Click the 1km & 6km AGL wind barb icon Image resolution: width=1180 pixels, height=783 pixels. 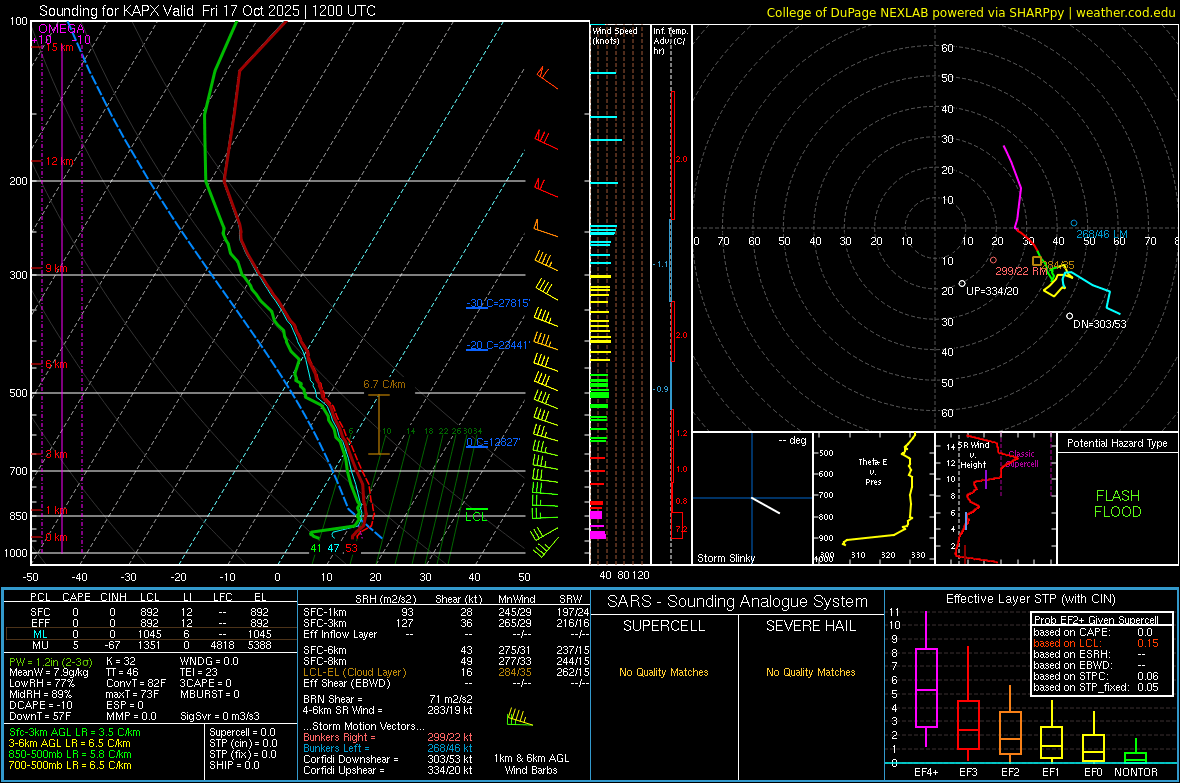pos(519,717)
